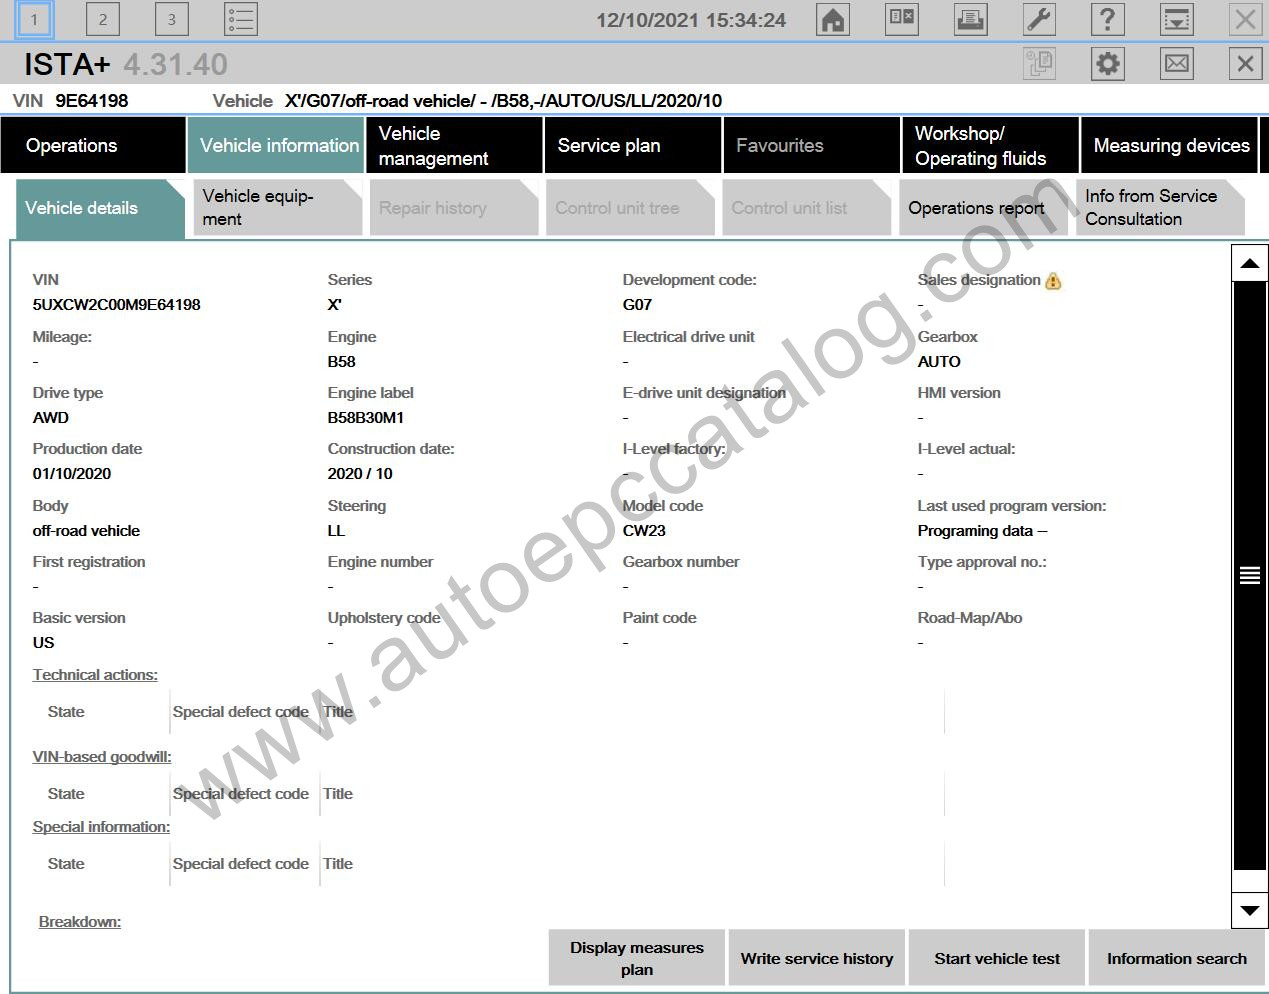Select the Vehicle information menu
This screenshot has height=994, width=1269.
276,145
